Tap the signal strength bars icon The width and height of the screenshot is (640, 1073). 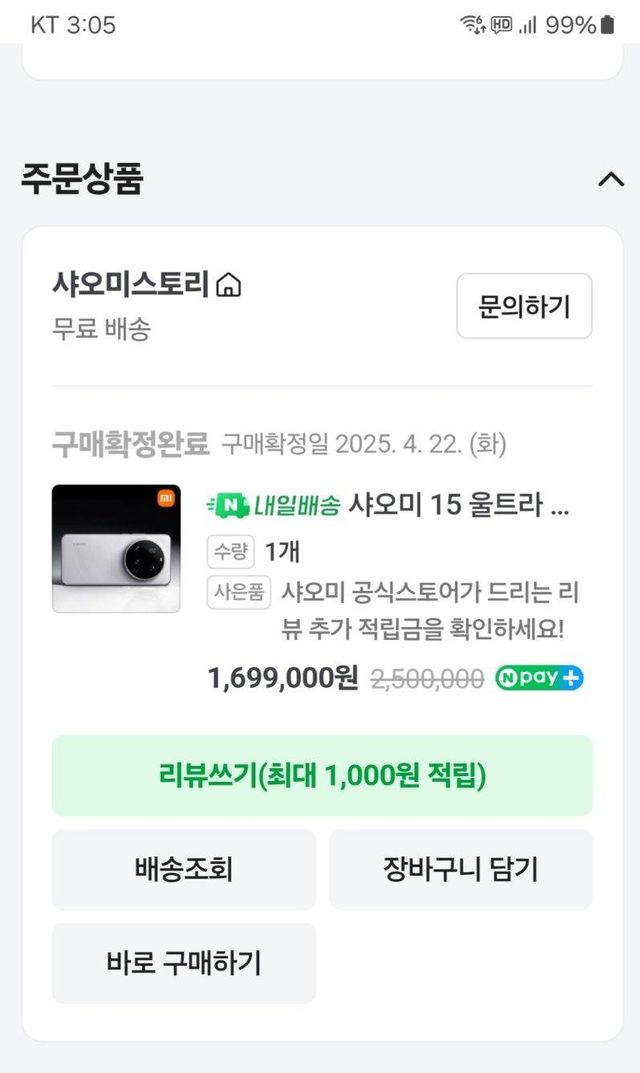(529, 25)
